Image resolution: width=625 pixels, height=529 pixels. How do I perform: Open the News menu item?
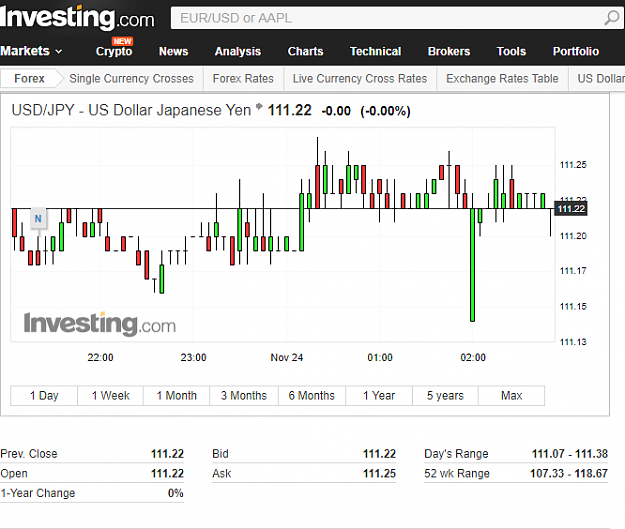pos(173,51)
